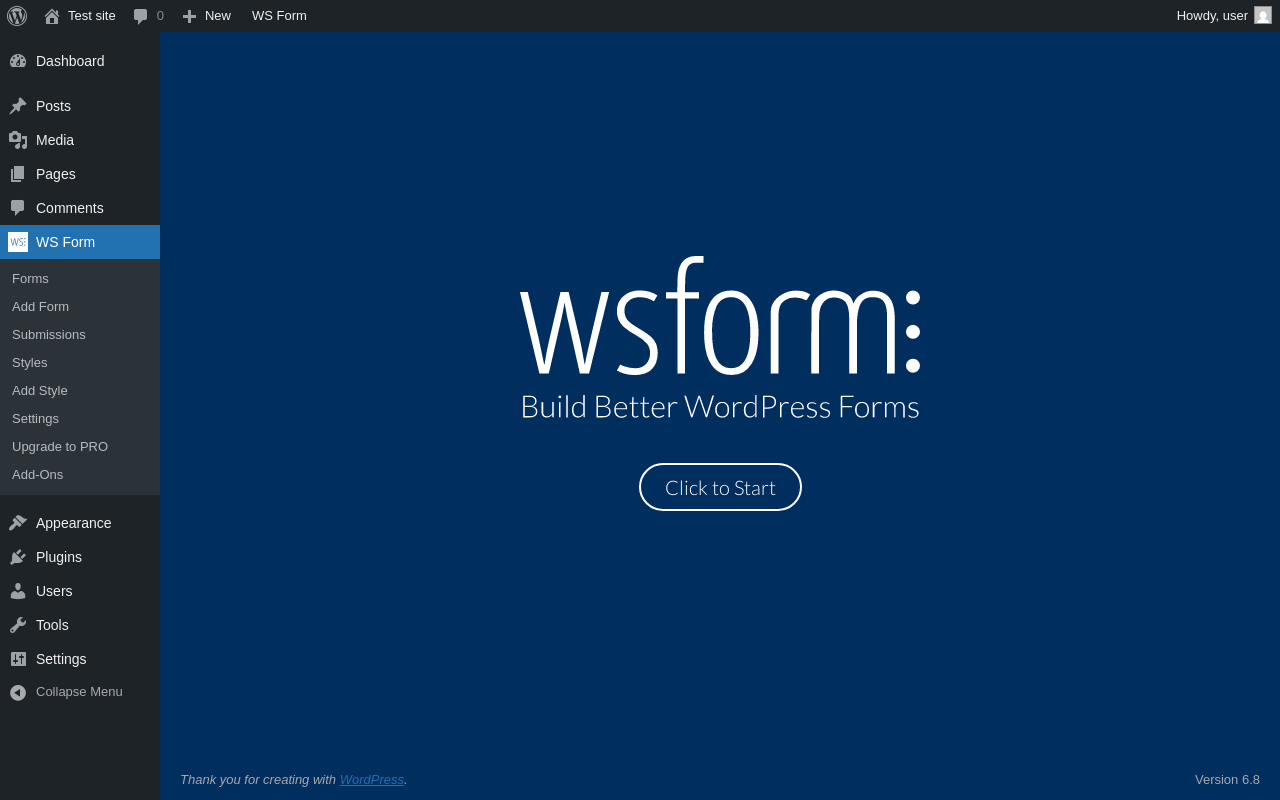Click the Media library icon
Screen dimensions: 1280x800
click(x=18, y=140)
